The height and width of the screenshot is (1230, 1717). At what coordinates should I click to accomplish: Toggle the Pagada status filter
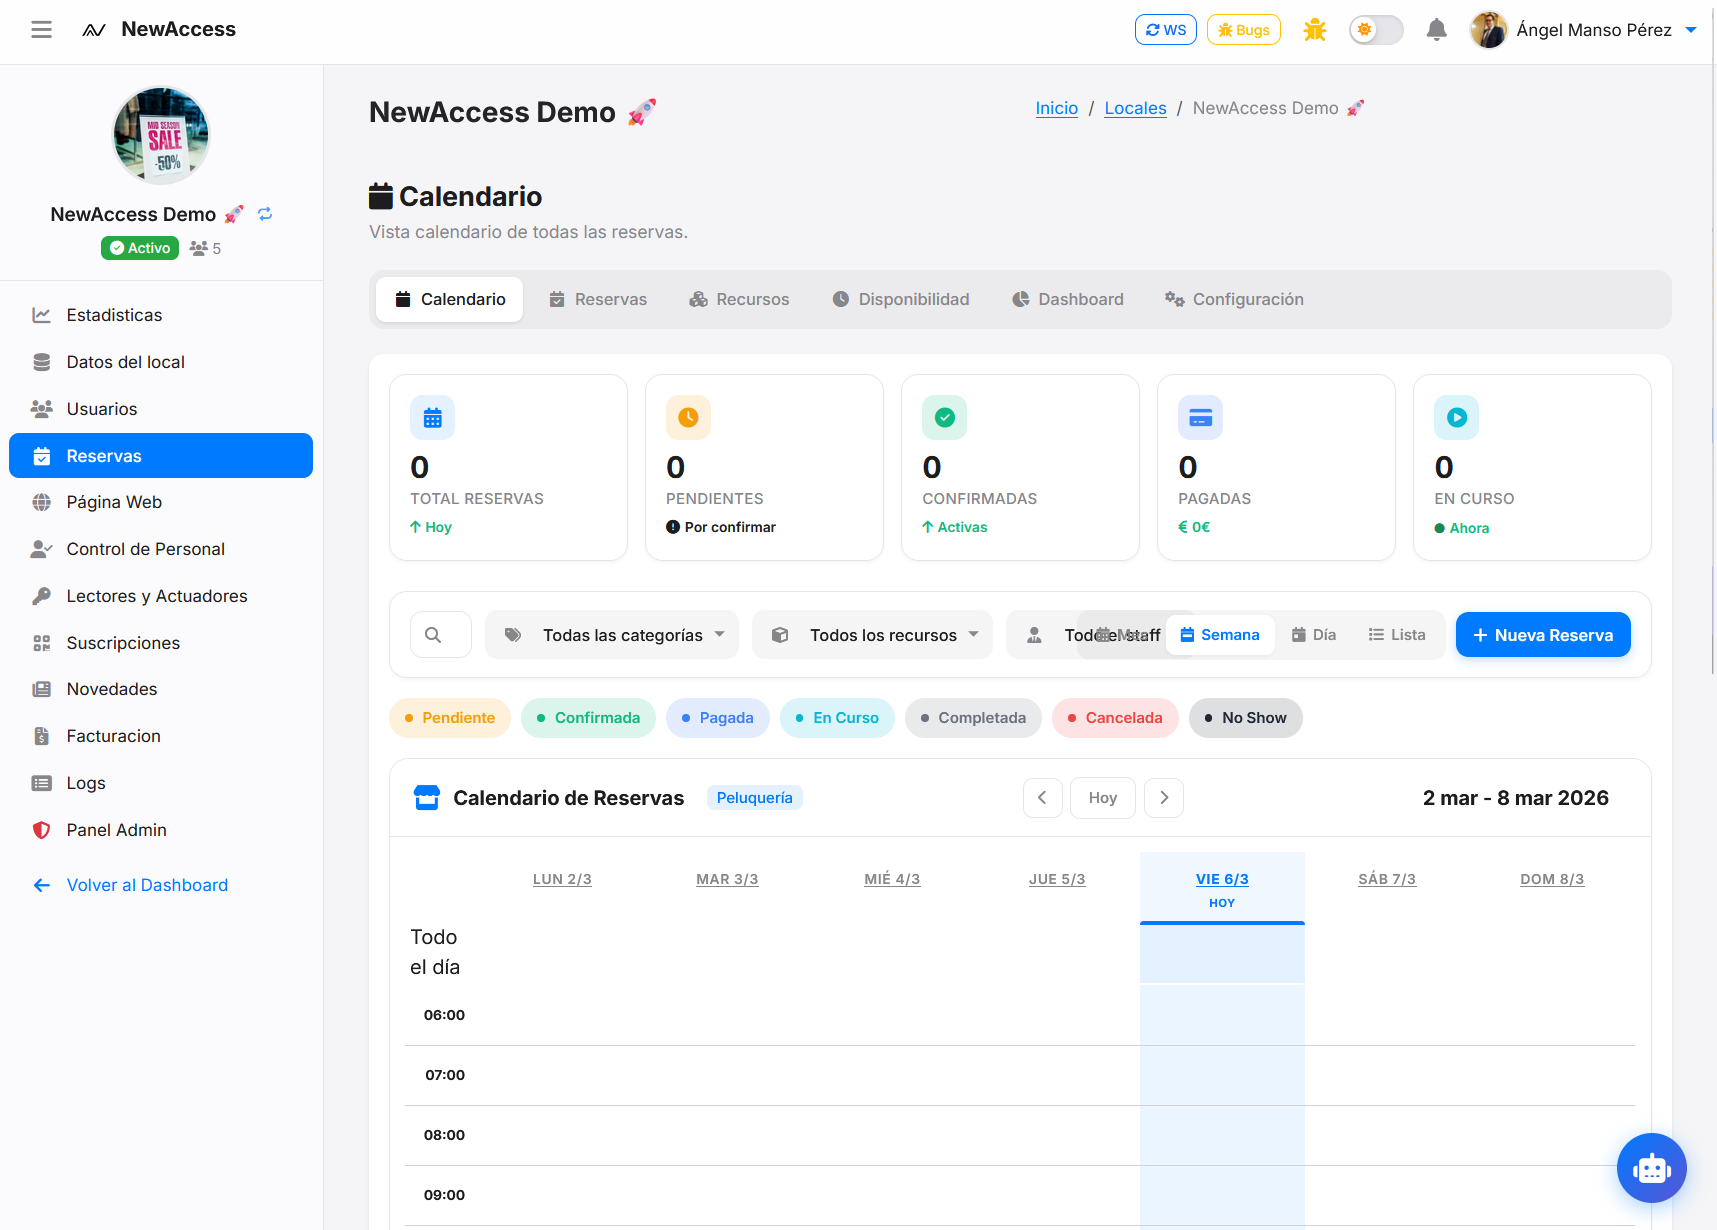point(717,718)
